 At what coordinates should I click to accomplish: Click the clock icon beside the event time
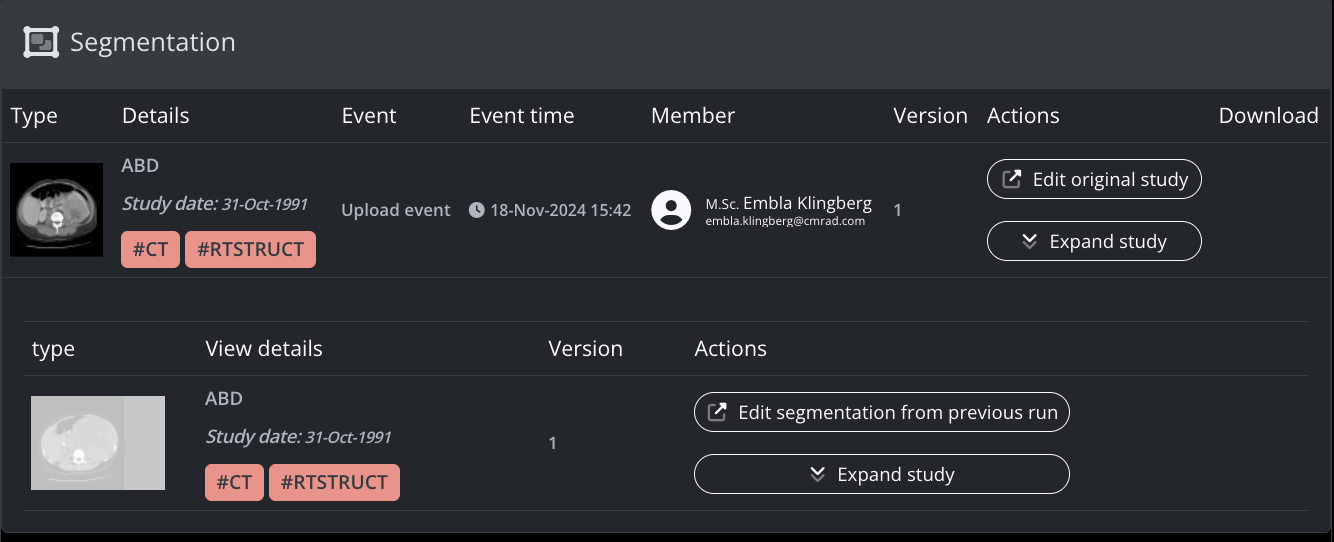[477, 210]
